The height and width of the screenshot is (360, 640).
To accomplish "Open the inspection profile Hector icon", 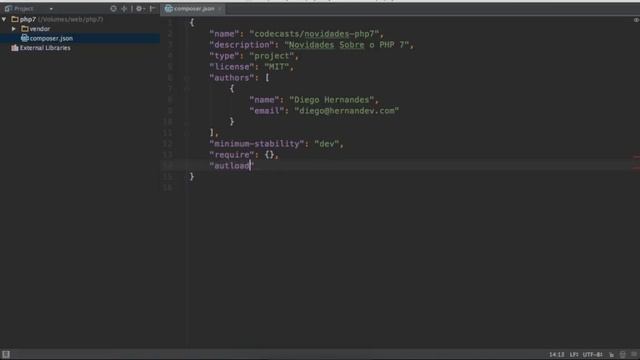I will tap(622, 354).
